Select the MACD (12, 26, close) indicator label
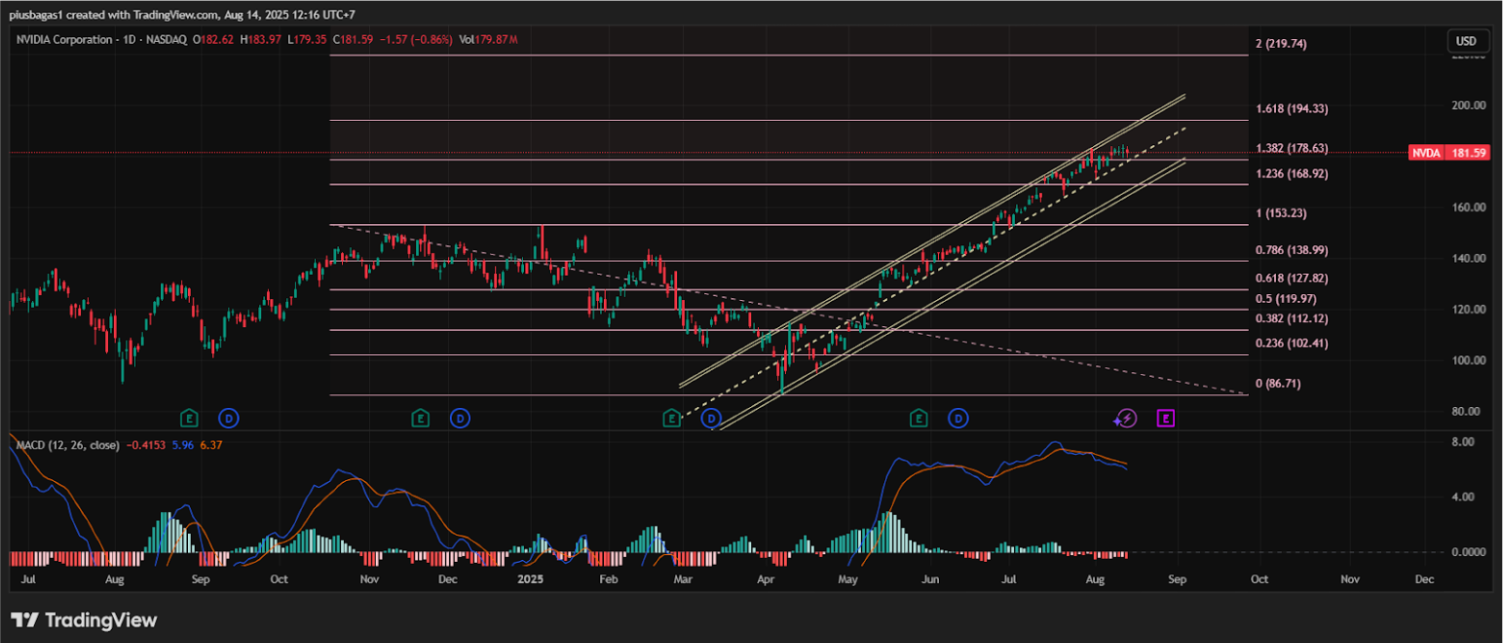Screen dimensions: 1503x643 coord(67,445)
